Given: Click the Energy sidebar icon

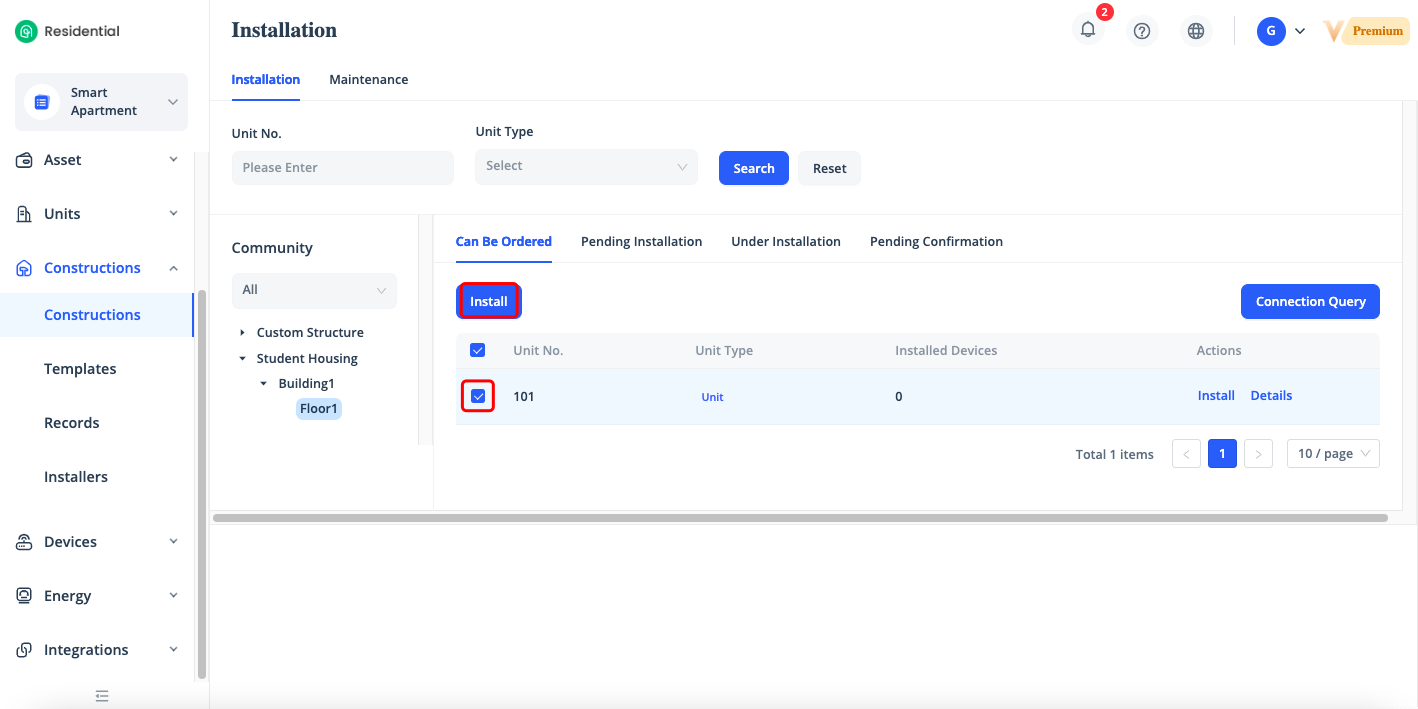Looking at the screenshot, I should [x=25, y=596].
